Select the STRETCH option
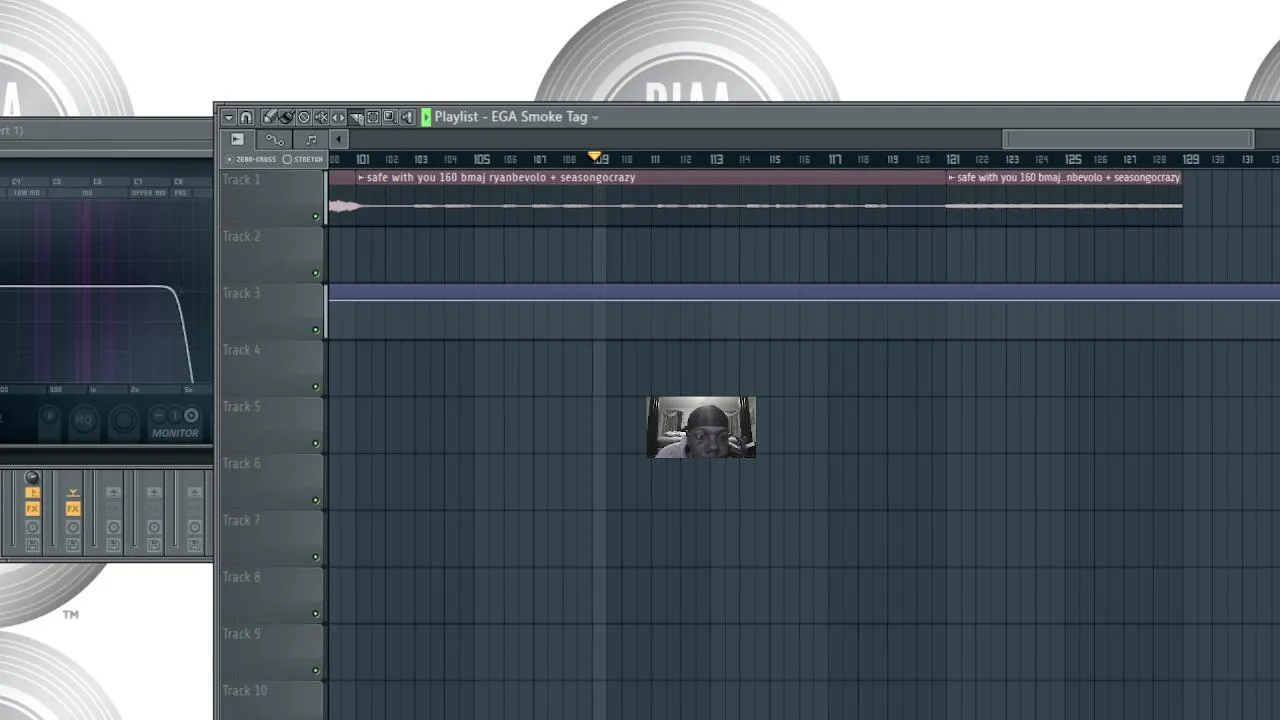 [x=303, y=159]
